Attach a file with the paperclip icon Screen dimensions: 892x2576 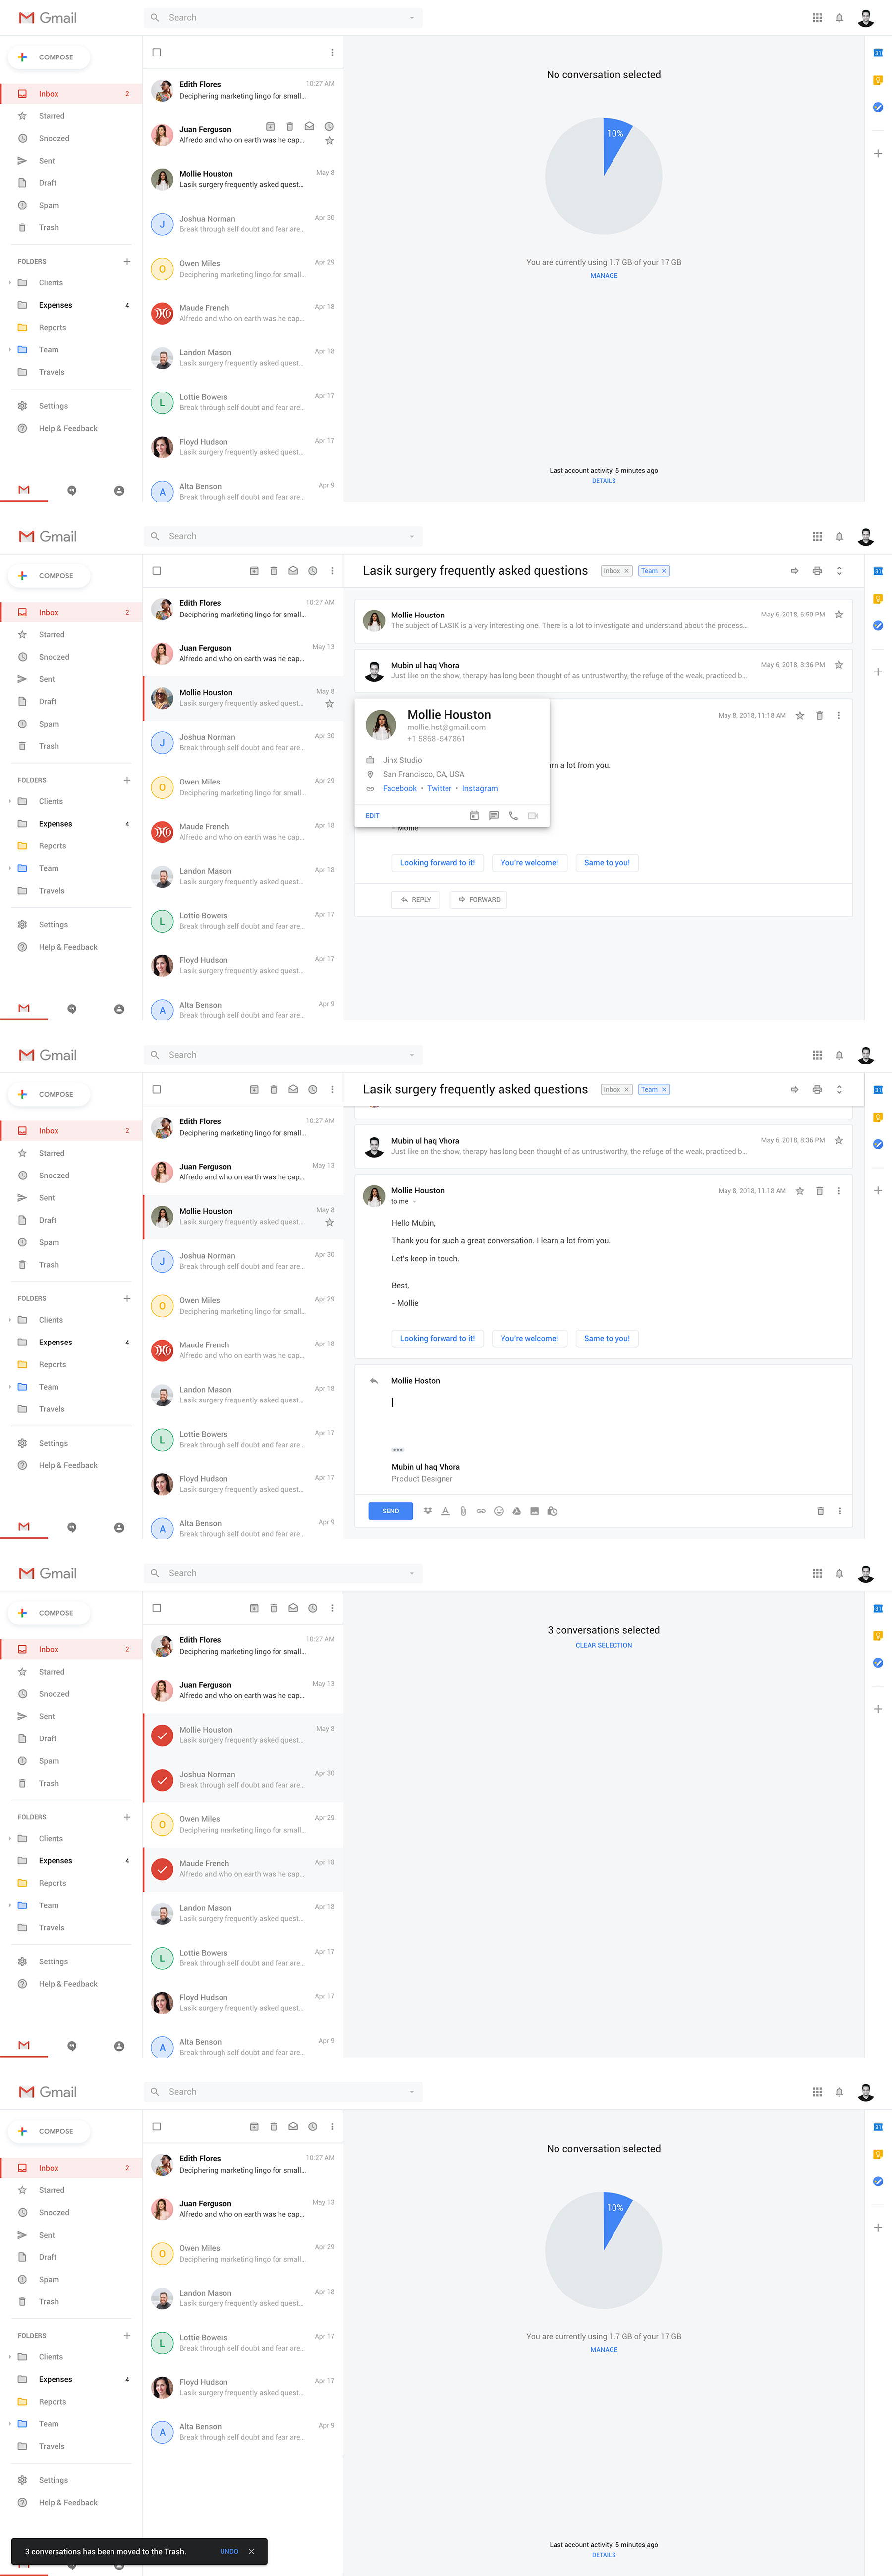coord(463,1511)
